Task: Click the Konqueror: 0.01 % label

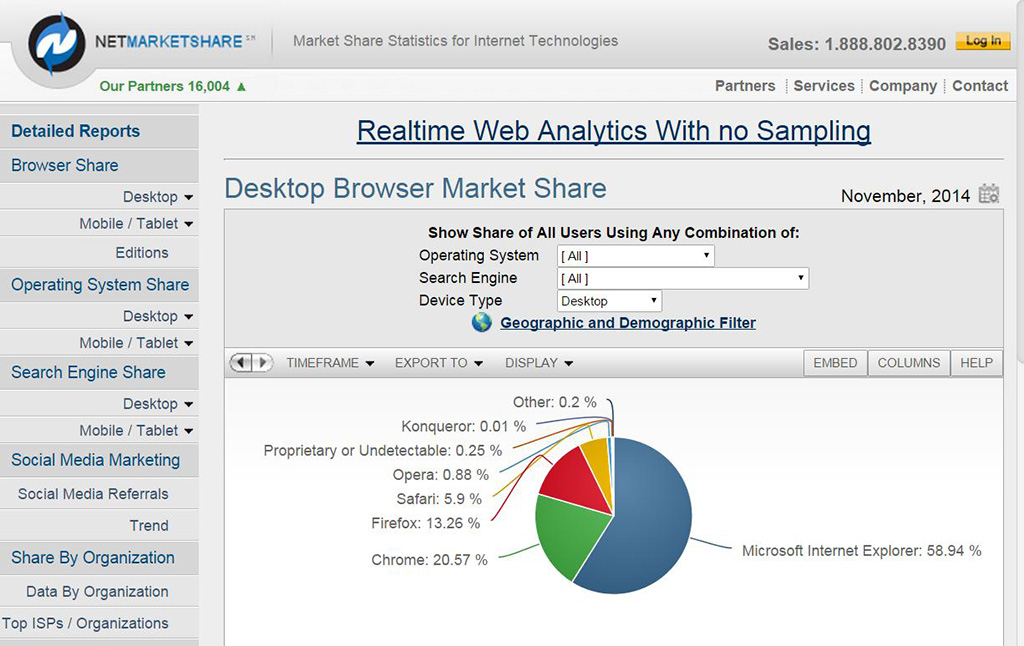Action: click(x=463, y=427)
